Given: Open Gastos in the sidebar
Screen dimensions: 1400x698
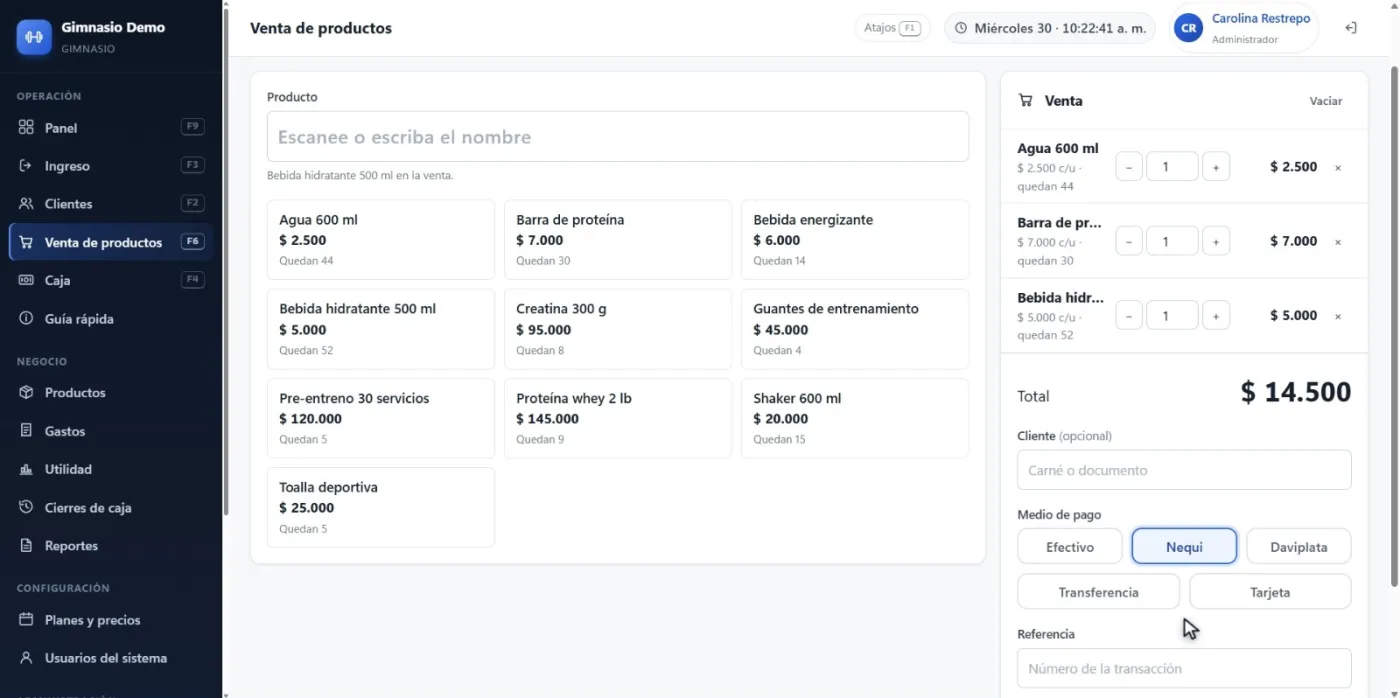Looking at the screenshot, I should tap(111, 431).
